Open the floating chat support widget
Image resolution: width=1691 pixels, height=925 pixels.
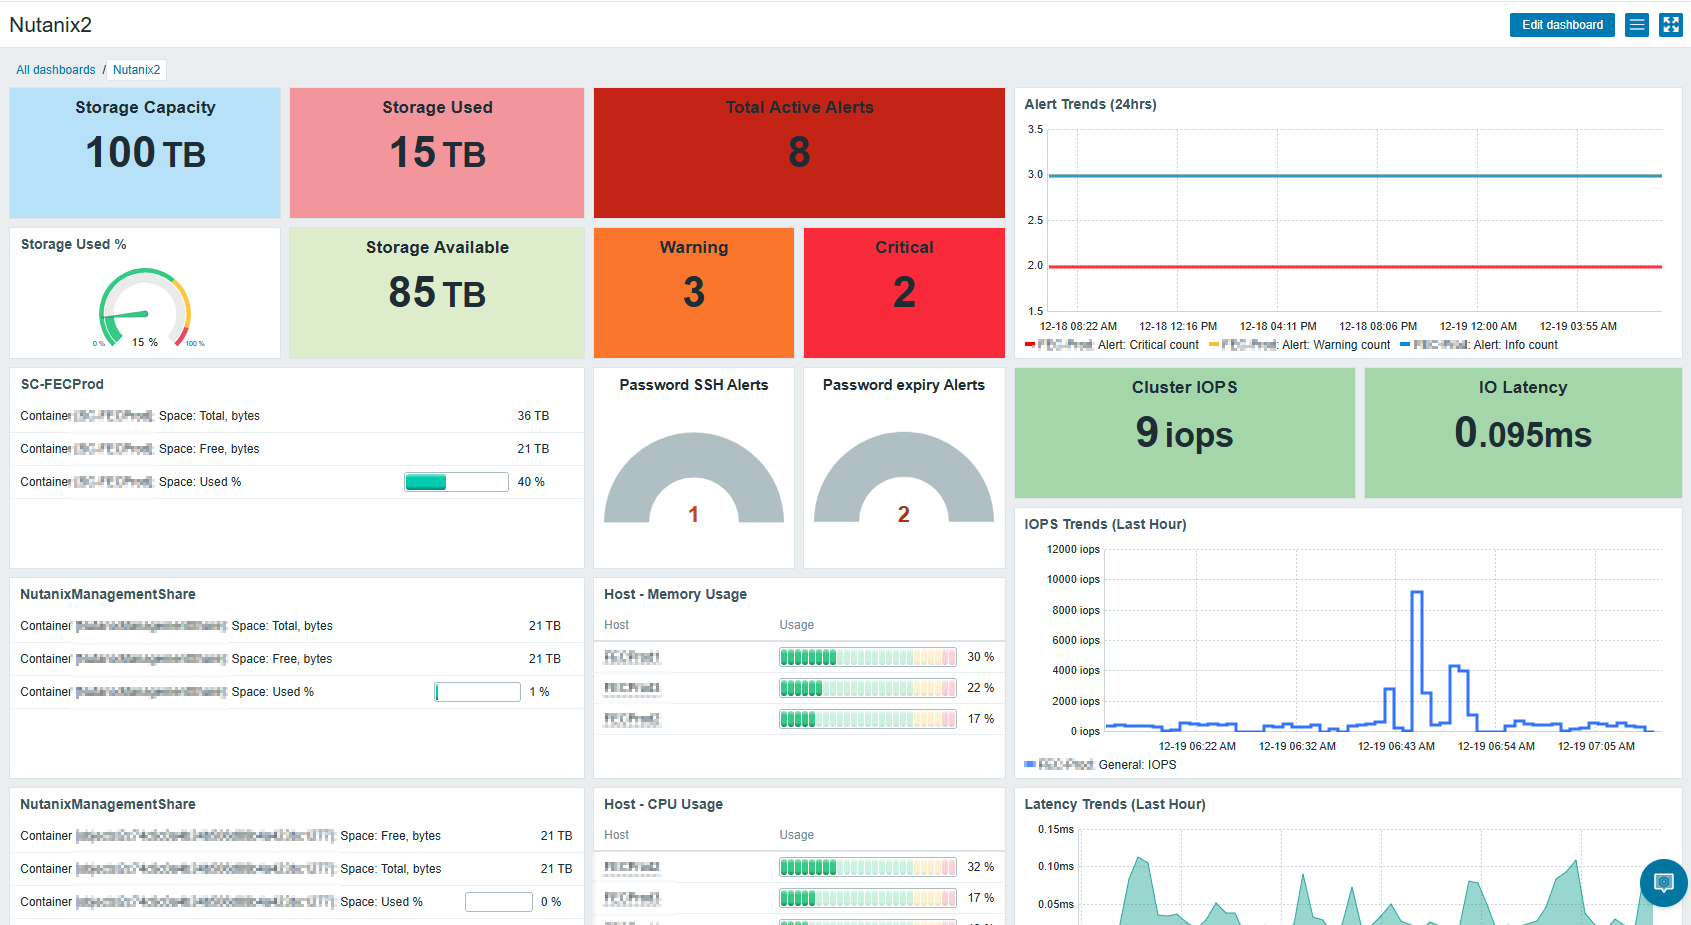(1663, 882)
